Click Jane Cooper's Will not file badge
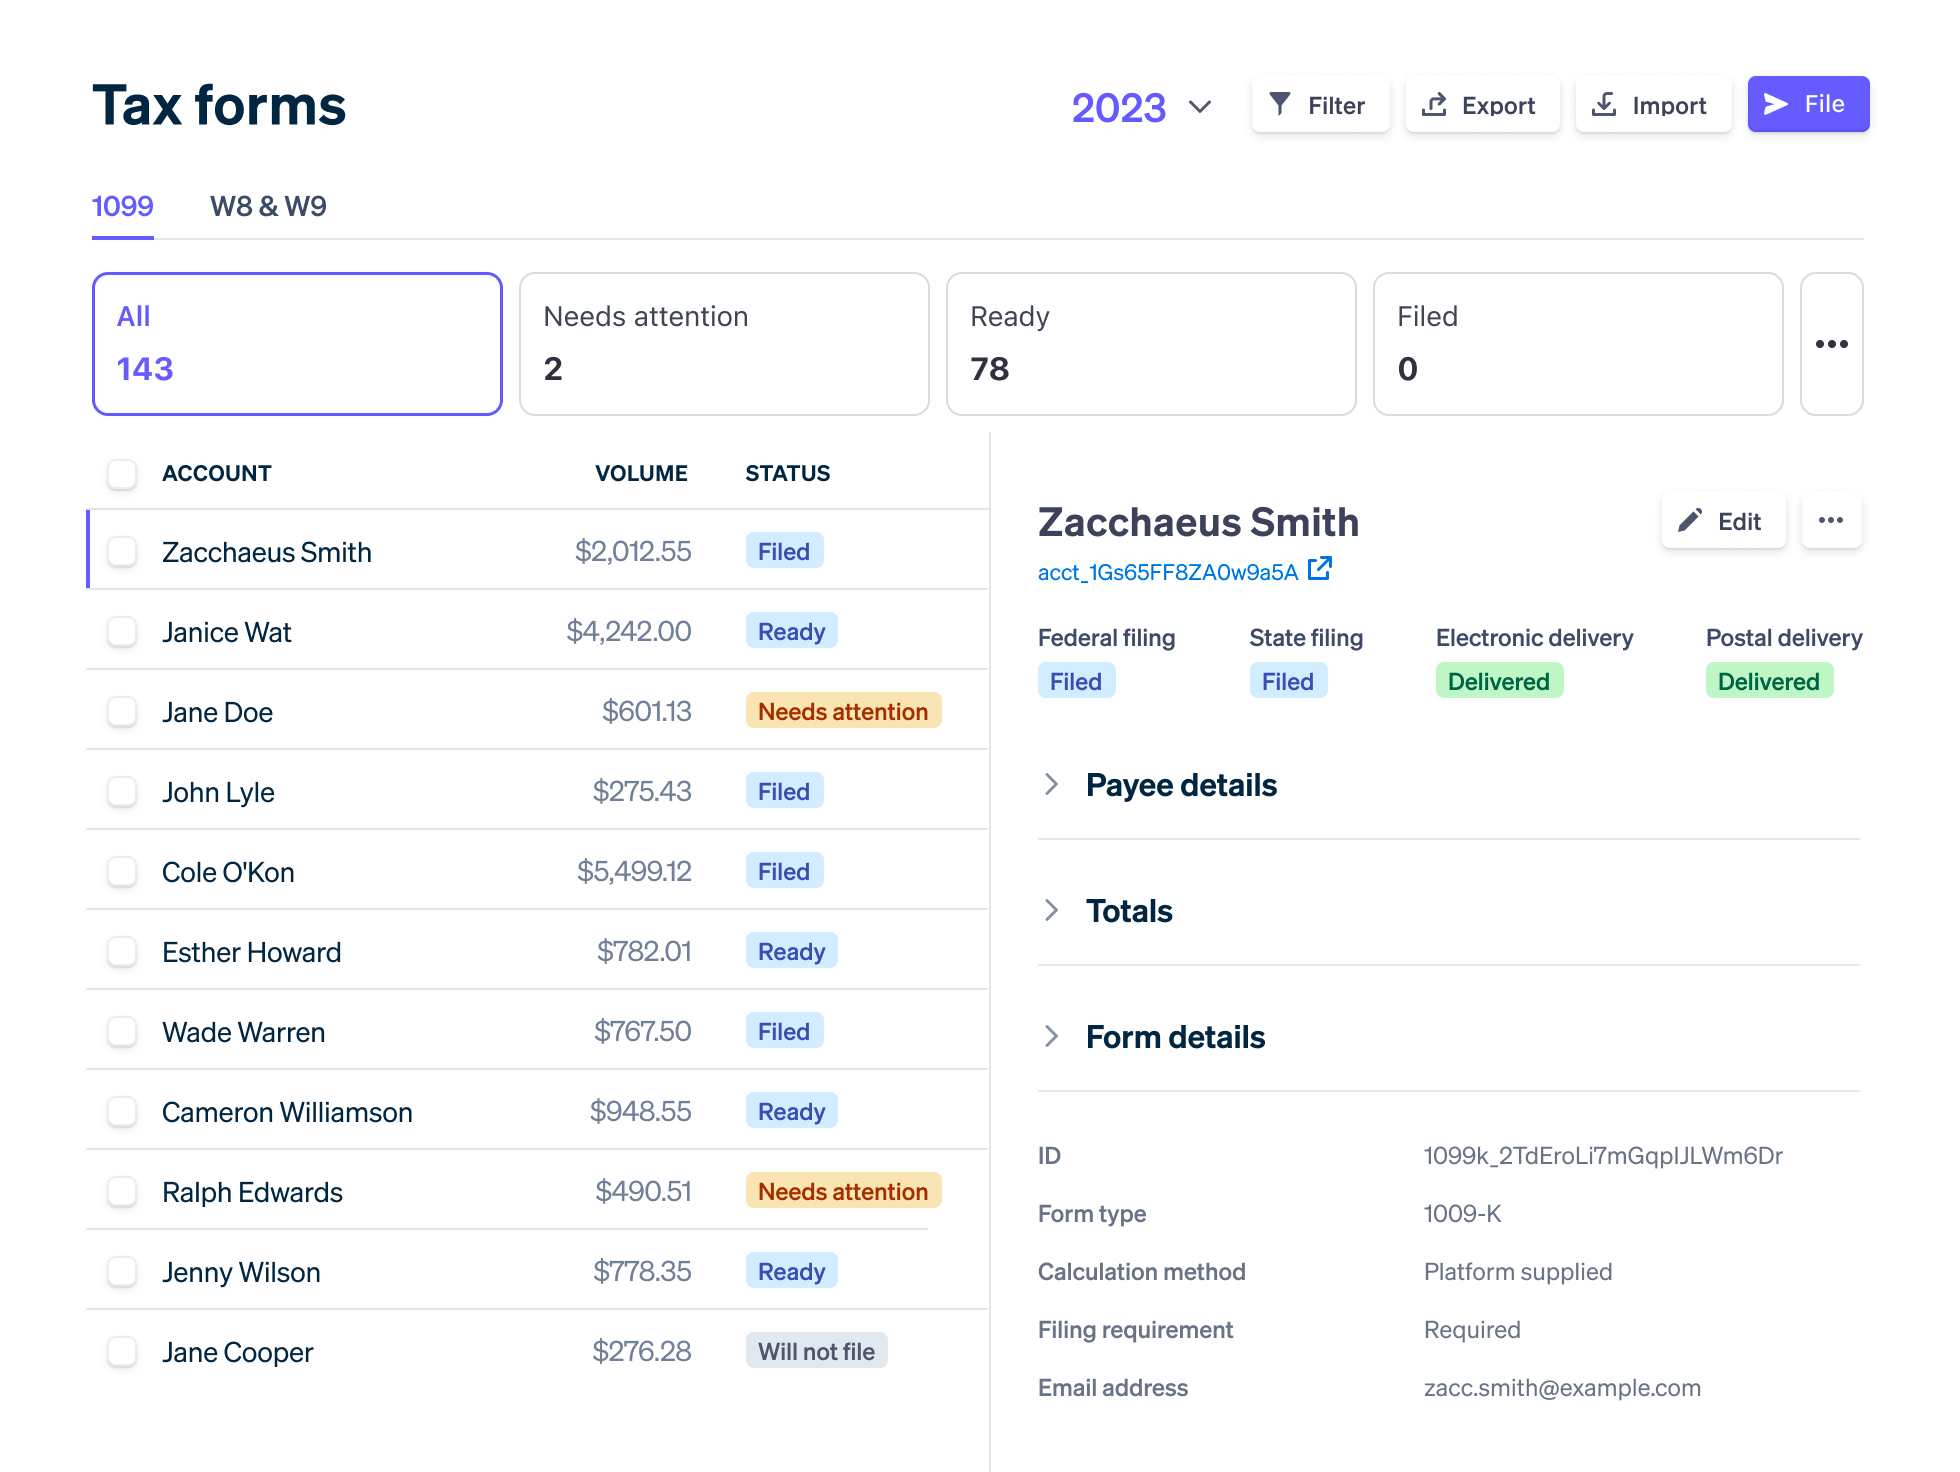This screenshot has width=1960, height=1472. click(816, 1351)
